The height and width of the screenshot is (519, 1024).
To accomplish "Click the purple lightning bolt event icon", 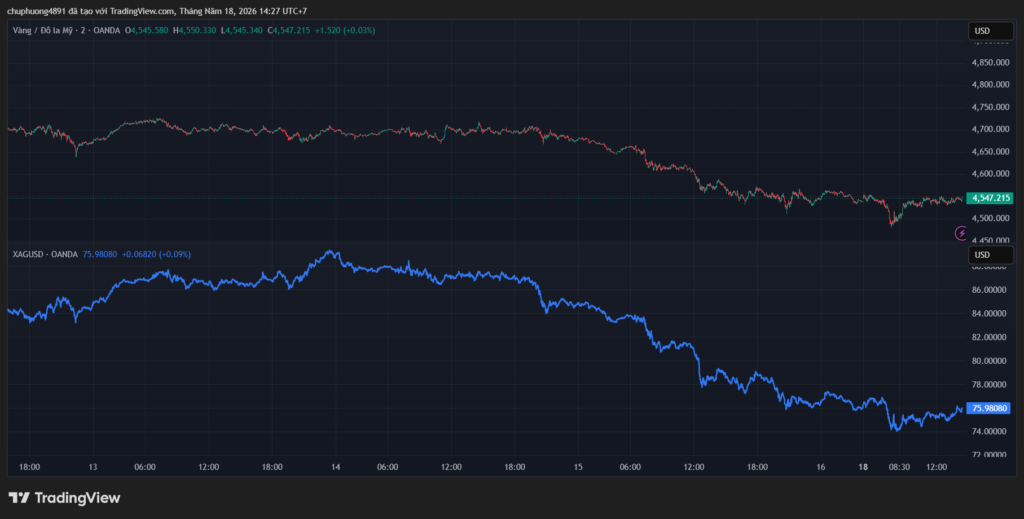I will coord(961,232).
